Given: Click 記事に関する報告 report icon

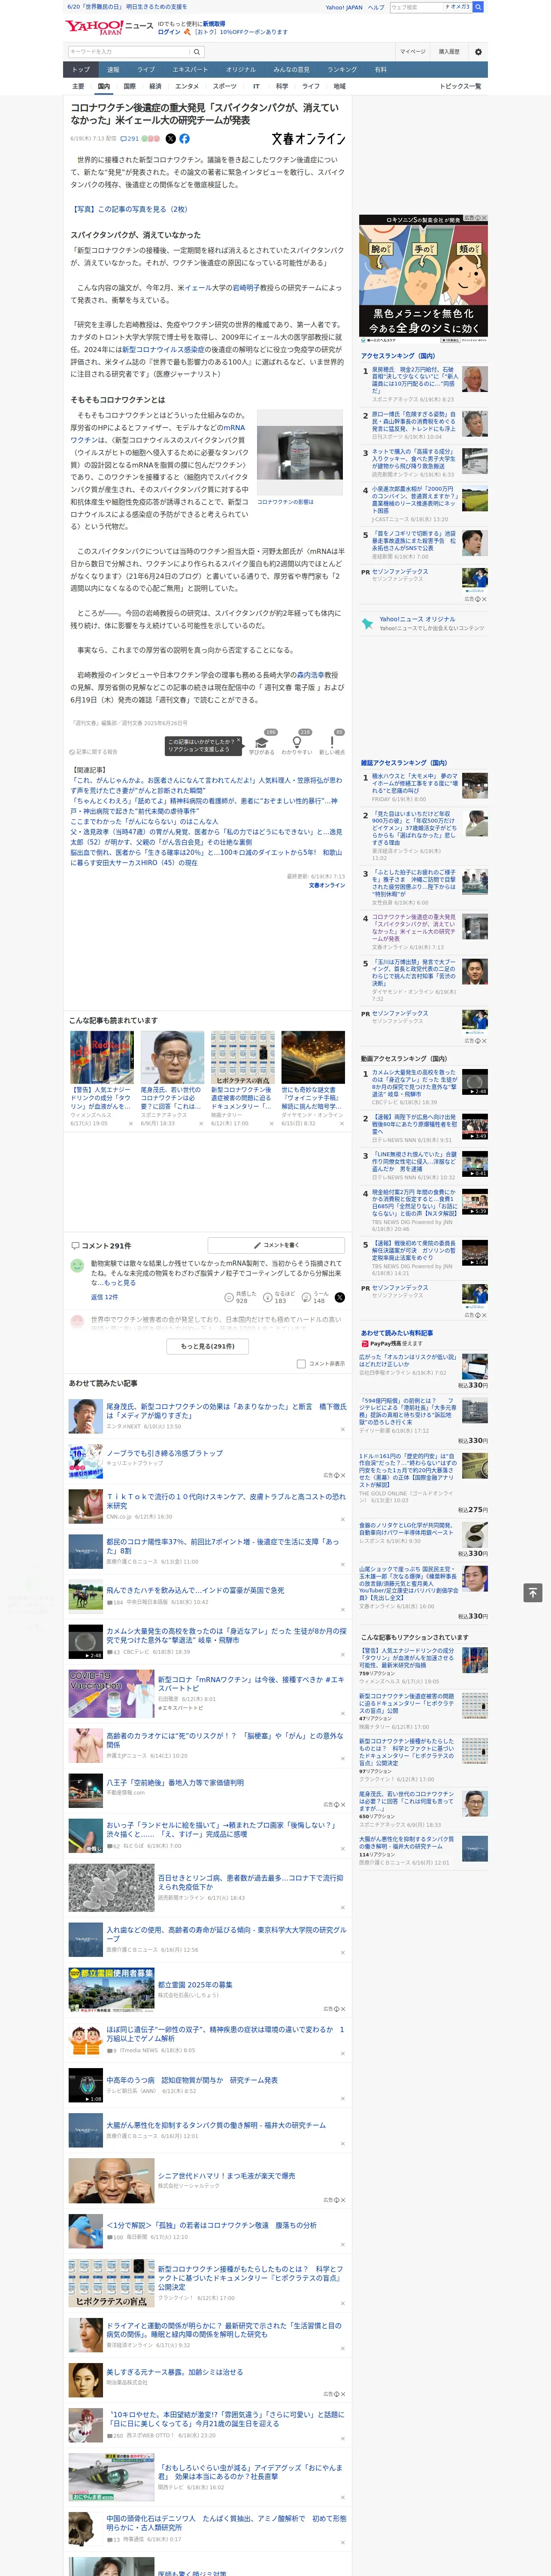Looking at the screenshot, I should (94, 752).
